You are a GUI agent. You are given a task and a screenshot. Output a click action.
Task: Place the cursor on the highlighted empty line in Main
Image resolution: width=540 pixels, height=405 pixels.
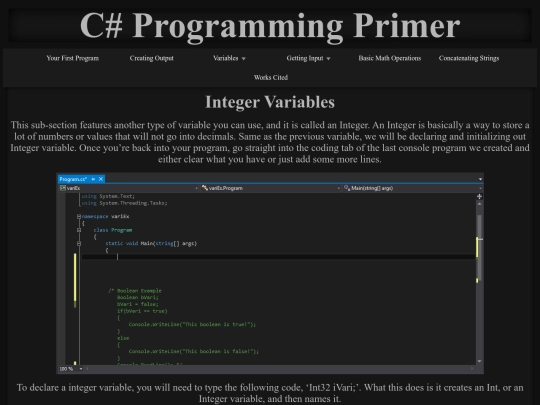(x=278, y=257)
